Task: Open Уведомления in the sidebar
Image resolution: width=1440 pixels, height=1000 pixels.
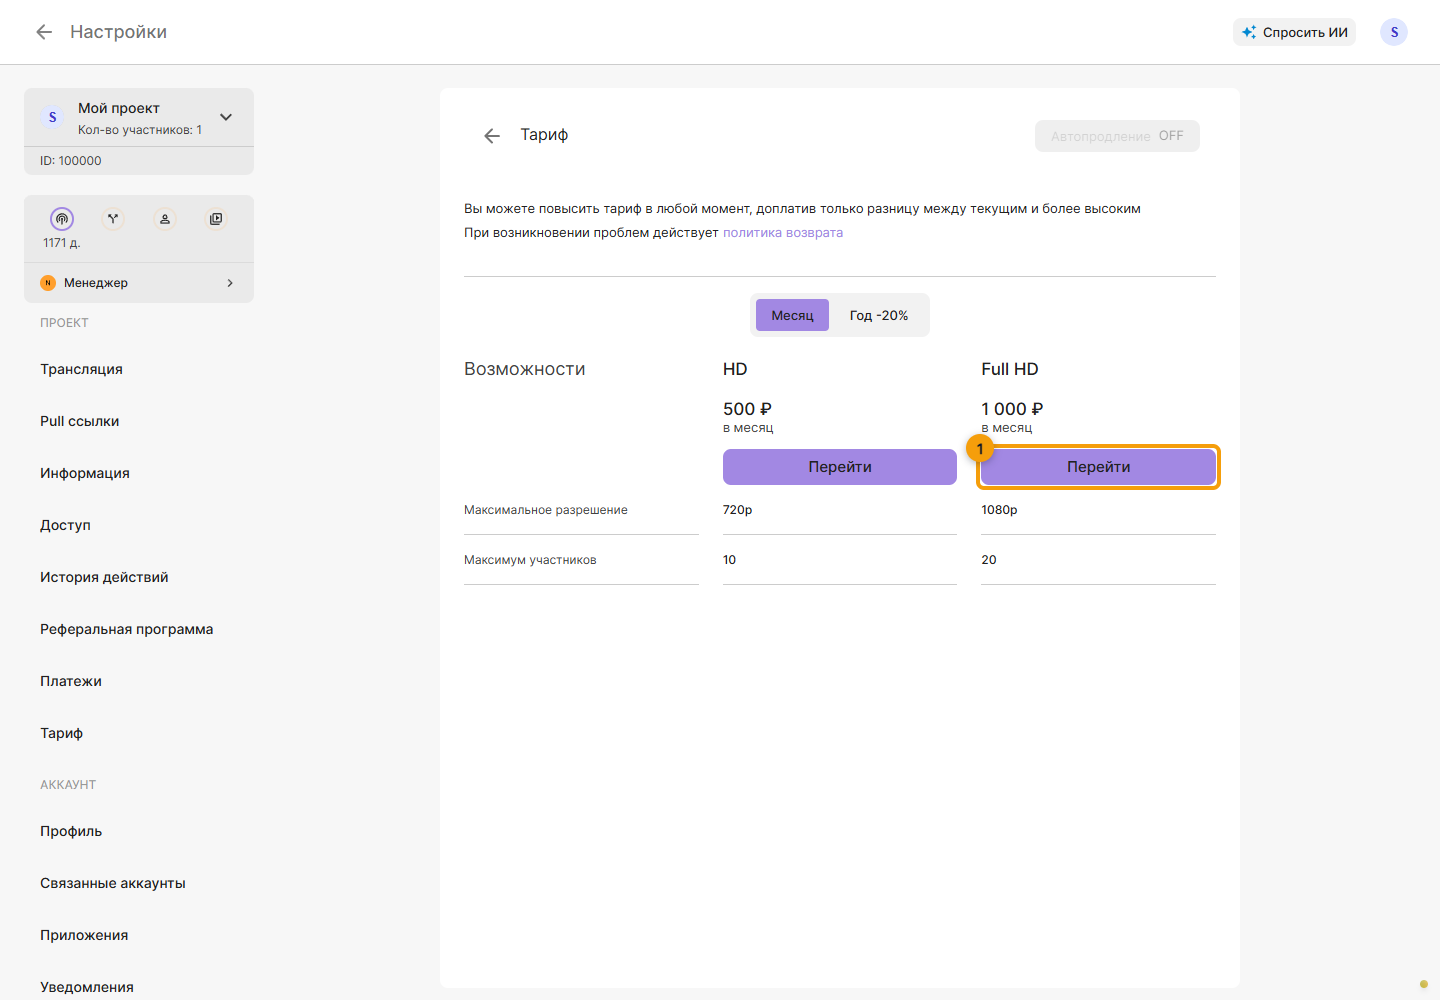Action: pos(87,987)
